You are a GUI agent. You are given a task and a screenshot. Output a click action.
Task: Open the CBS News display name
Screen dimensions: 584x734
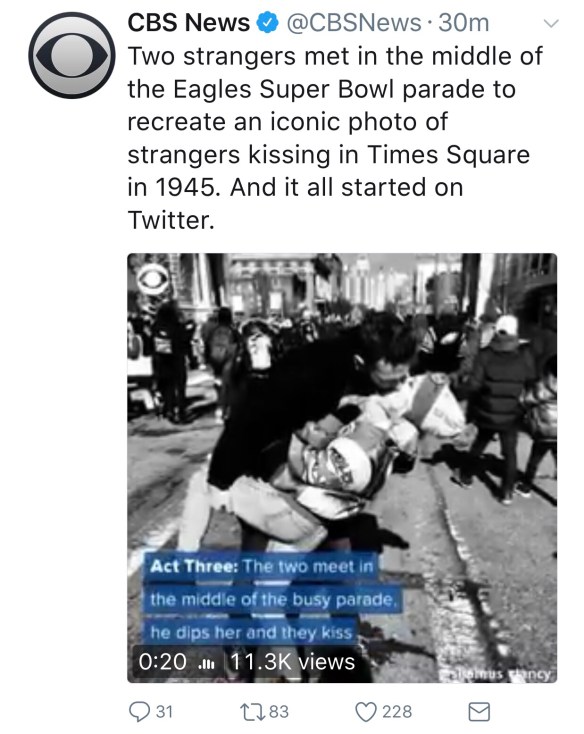click(x=189, y=22)
